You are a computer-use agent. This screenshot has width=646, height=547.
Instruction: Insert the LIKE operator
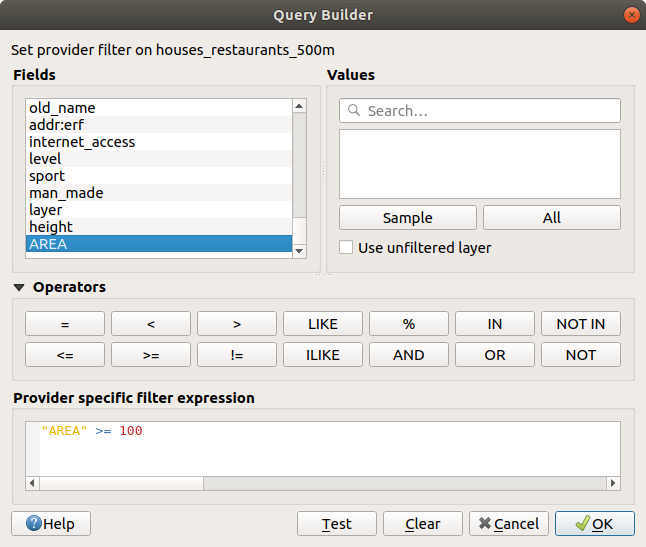click(x=323, y=324)
